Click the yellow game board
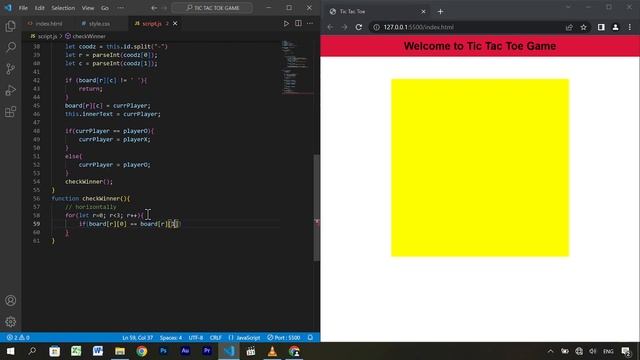Image resolution: width=640 pixels, height=360 pixels. tap(480, 168)
